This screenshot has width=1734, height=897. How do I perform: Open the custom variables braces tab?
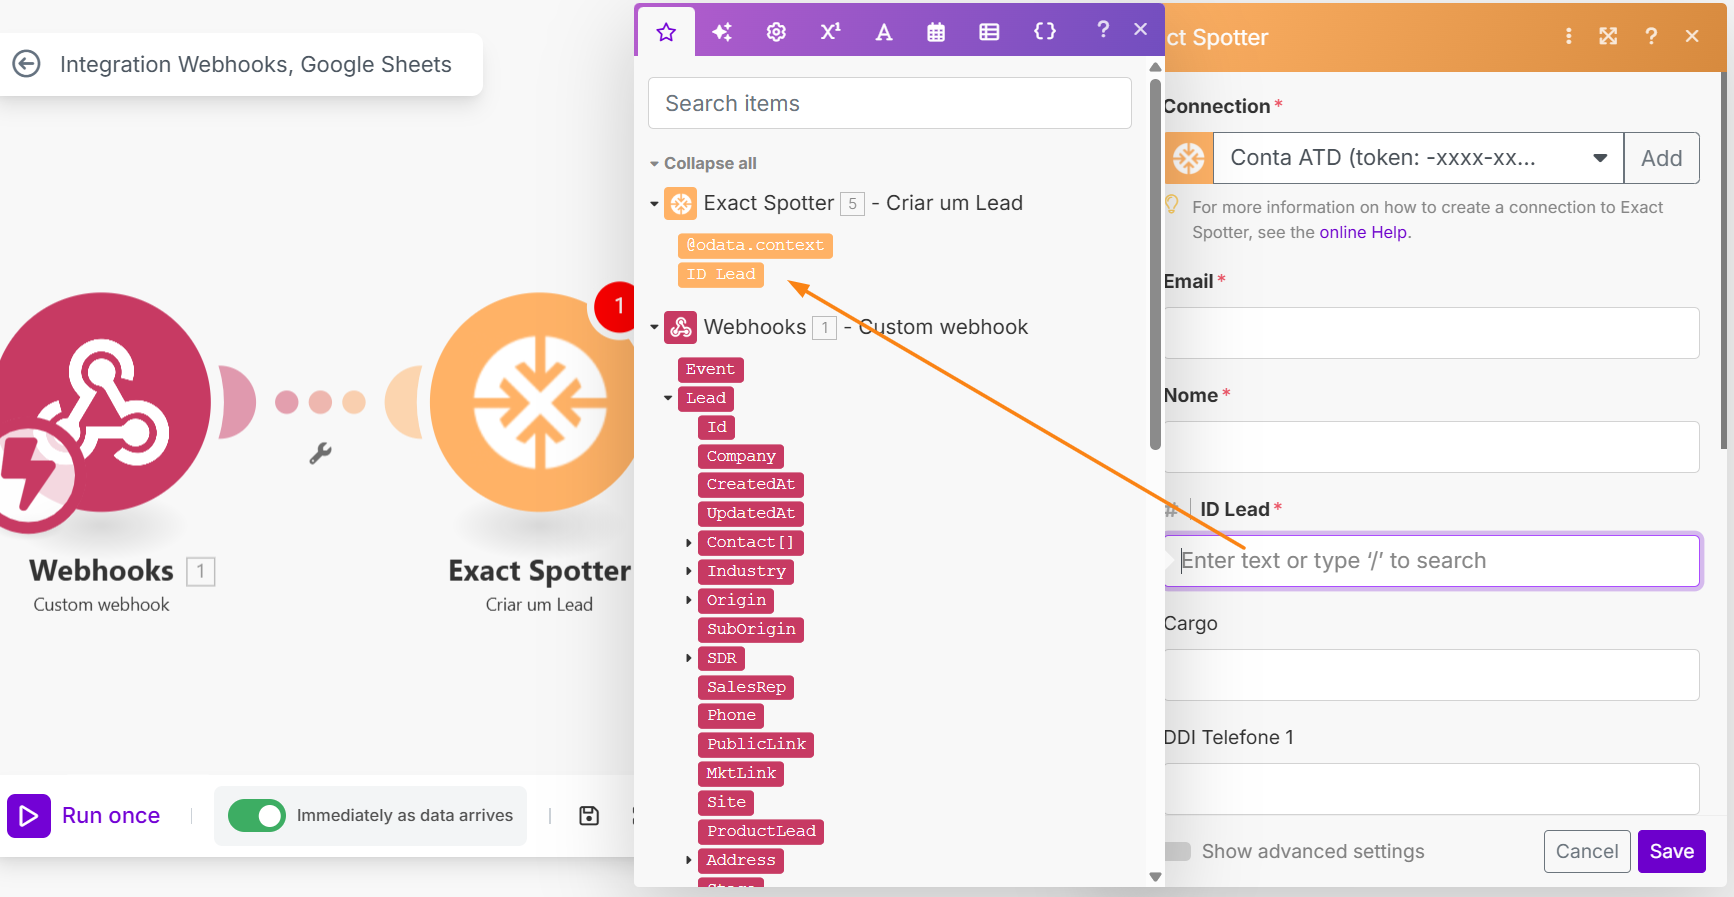coord(1044,31)
